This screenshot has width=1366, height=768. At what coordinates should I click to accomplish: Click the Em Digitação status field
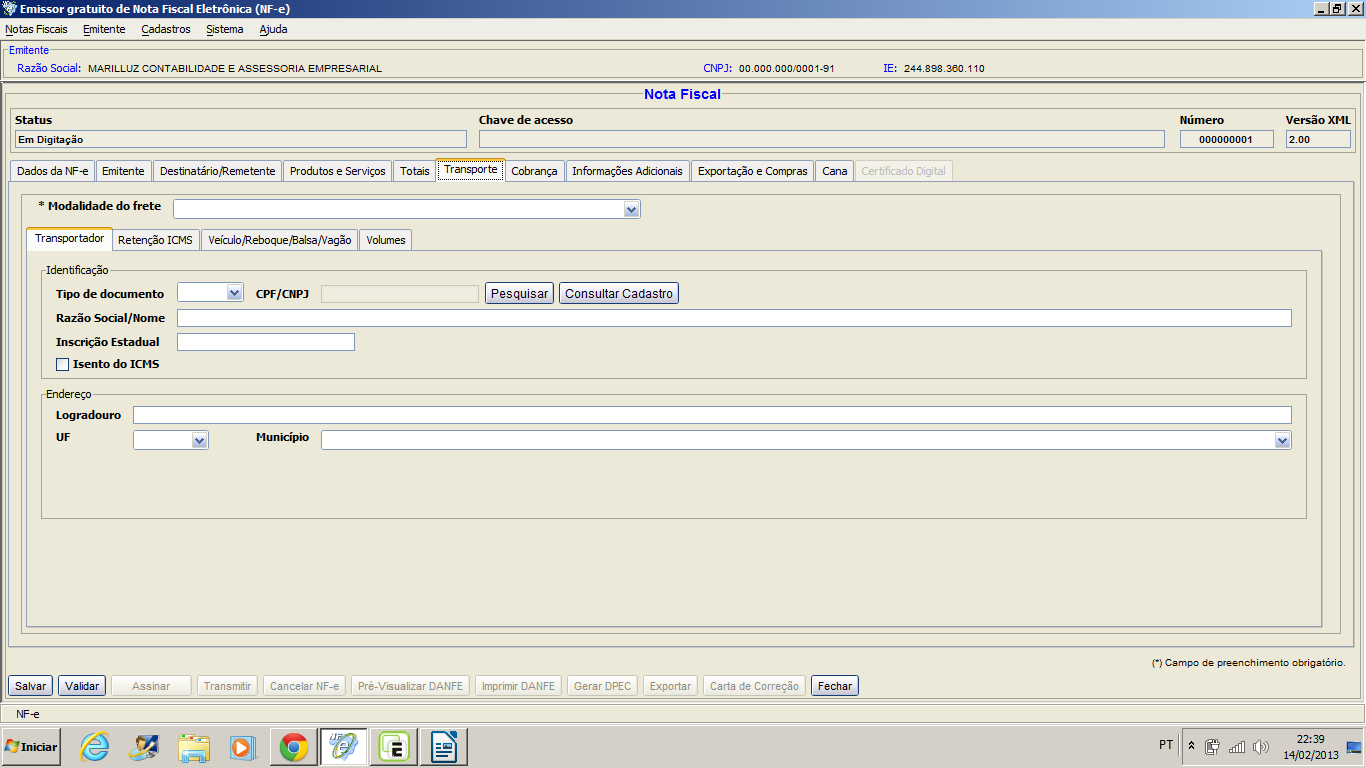pyautogui.click(x=241, y=139)
